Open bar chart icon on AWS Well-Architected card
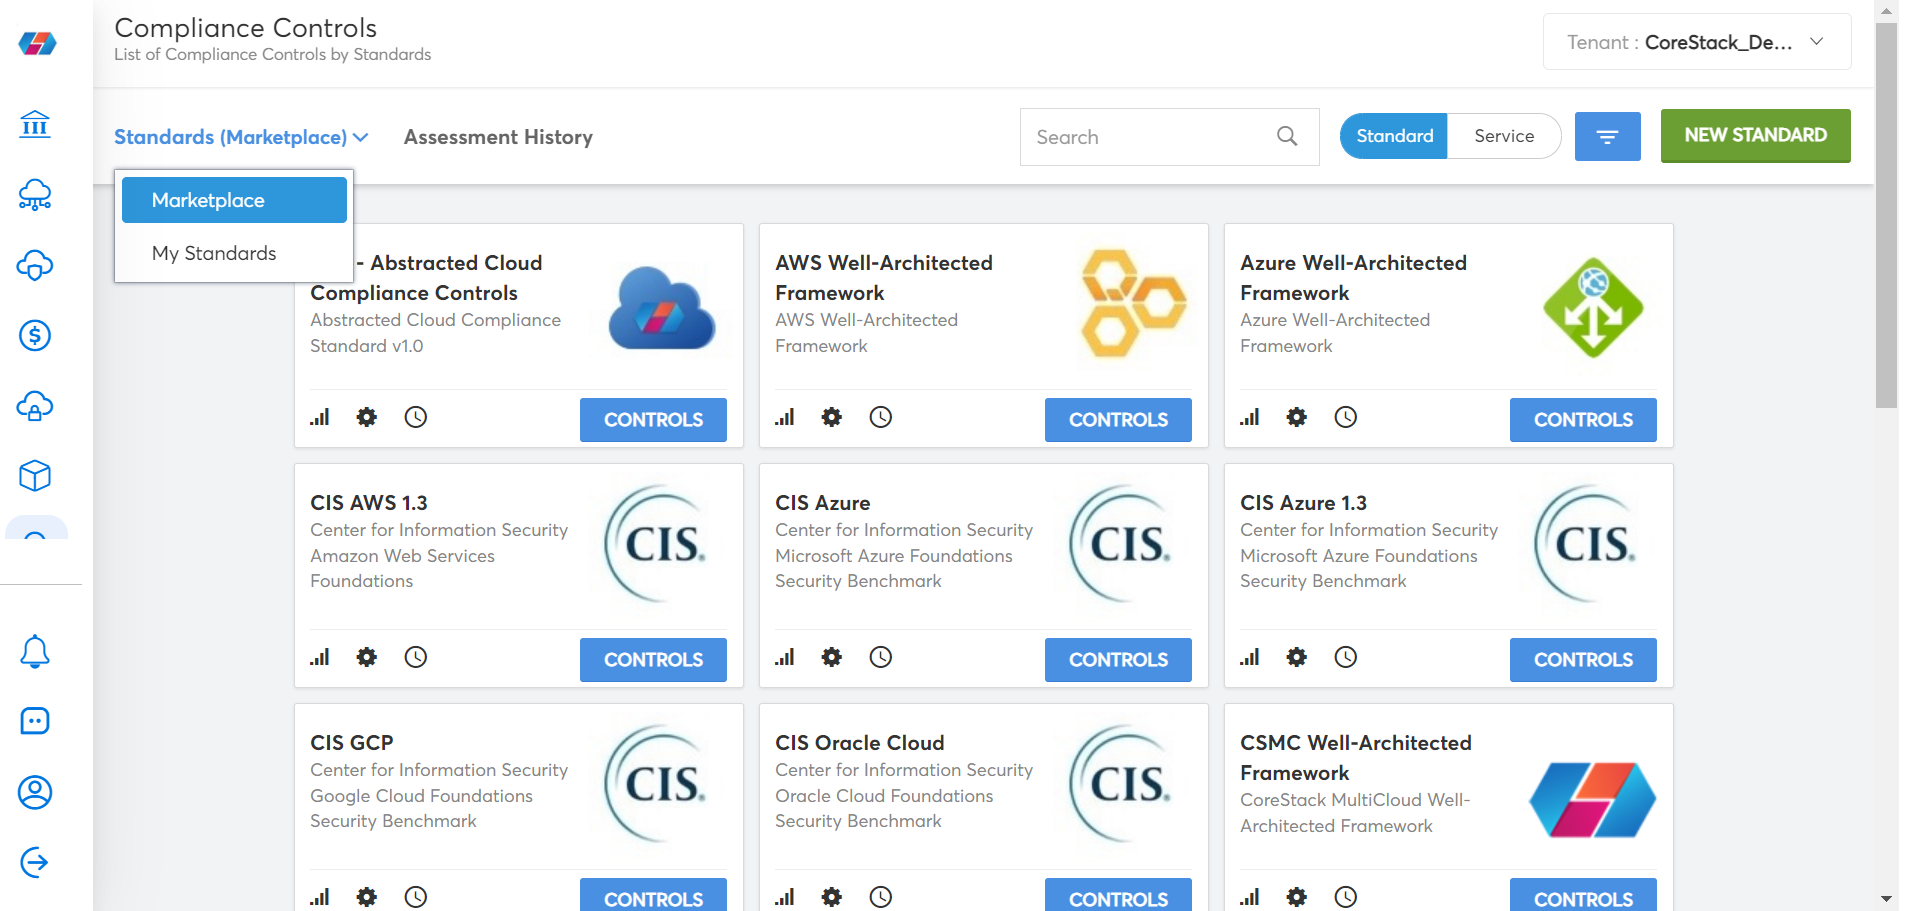 785,417
